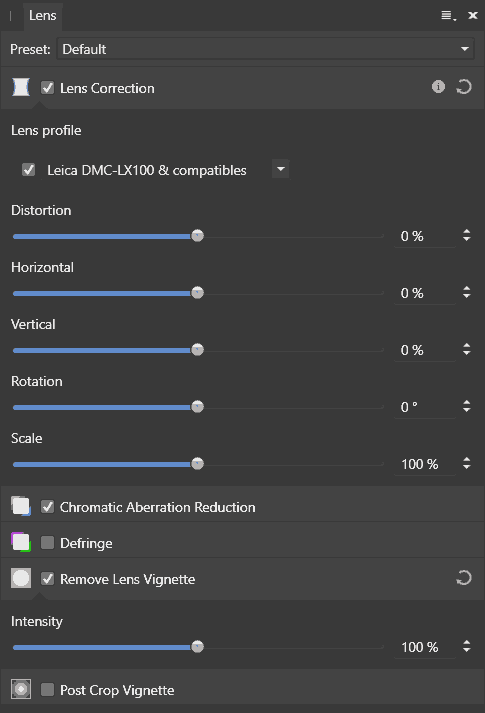
Task: Disable the Lens Correction checkbox
Action: pos(48,87)
